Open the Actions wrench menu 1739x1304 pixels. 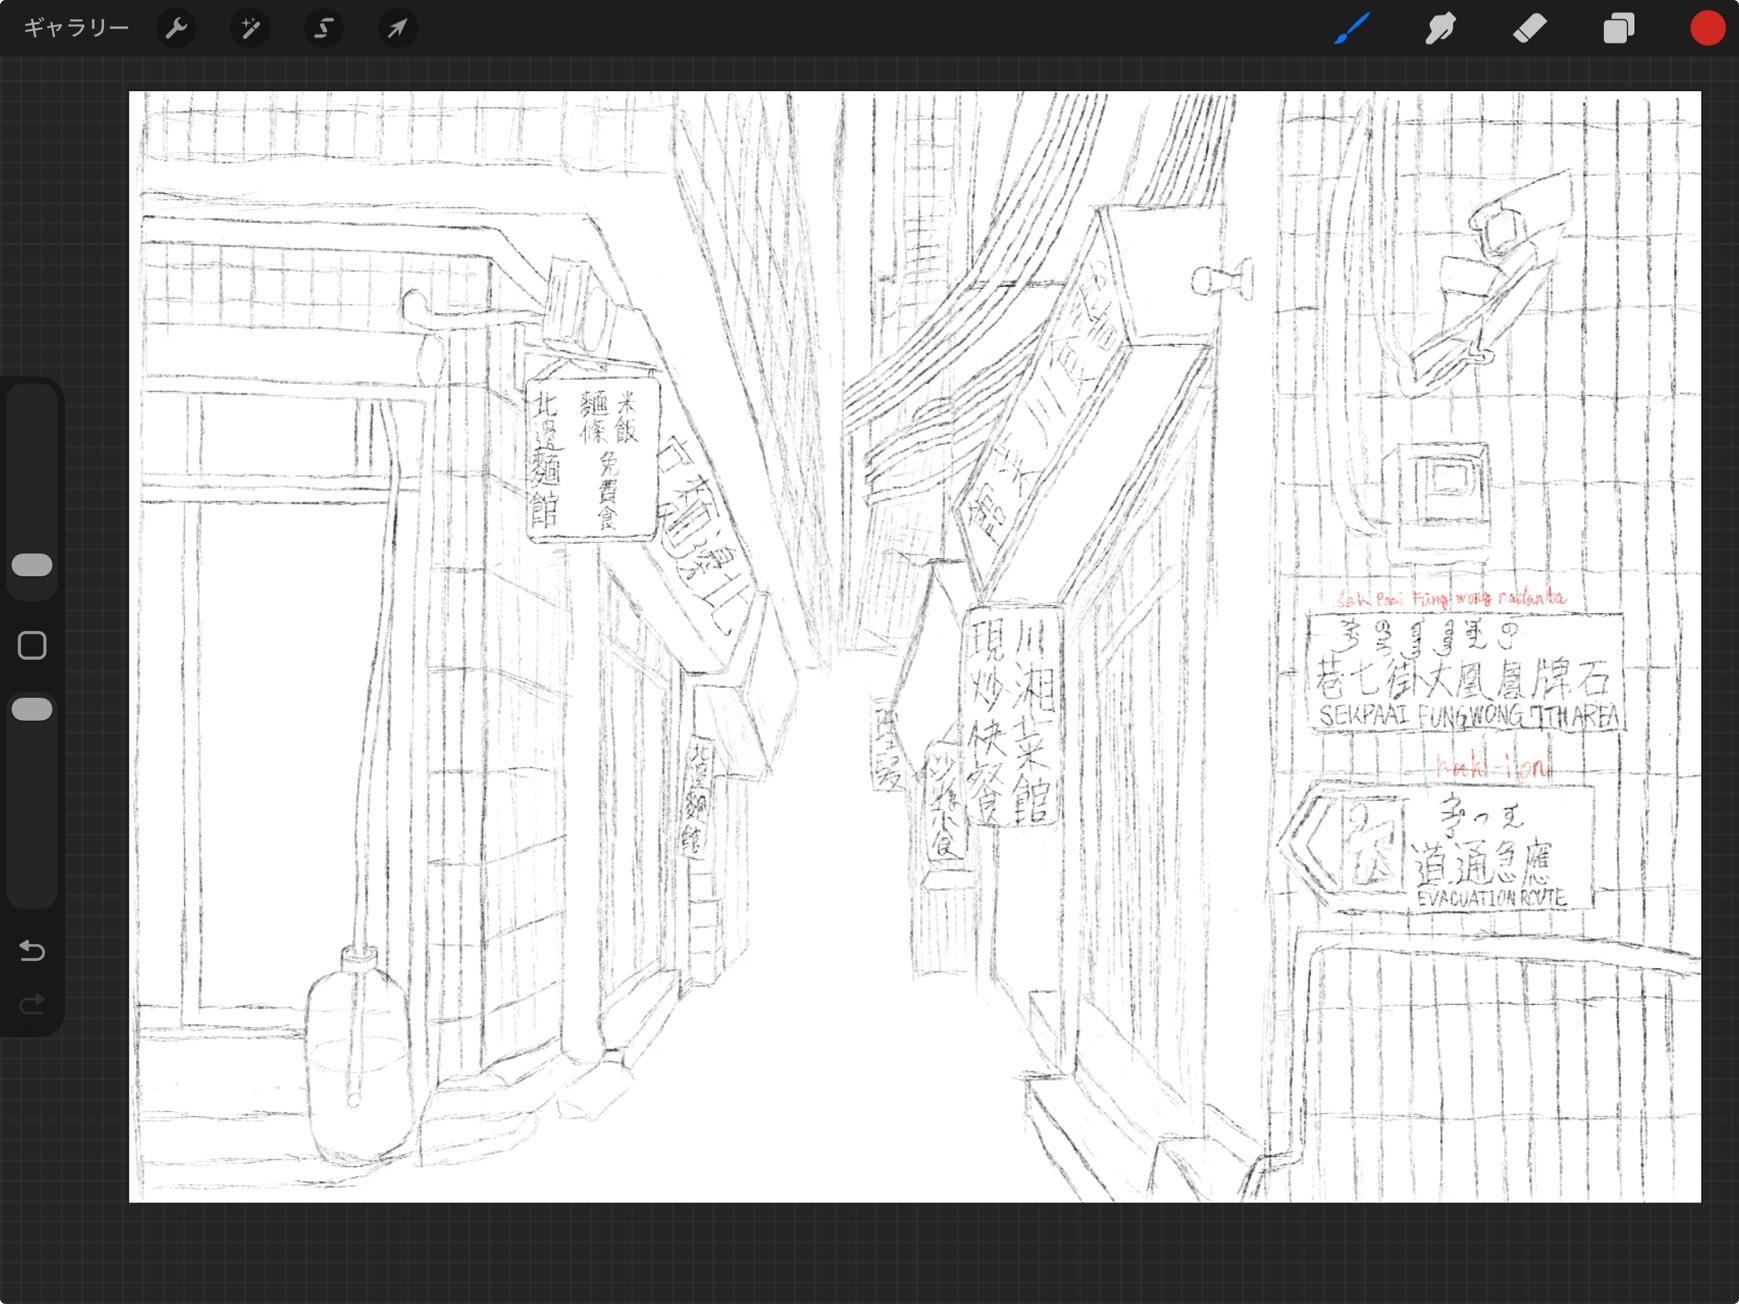(176, 28)
